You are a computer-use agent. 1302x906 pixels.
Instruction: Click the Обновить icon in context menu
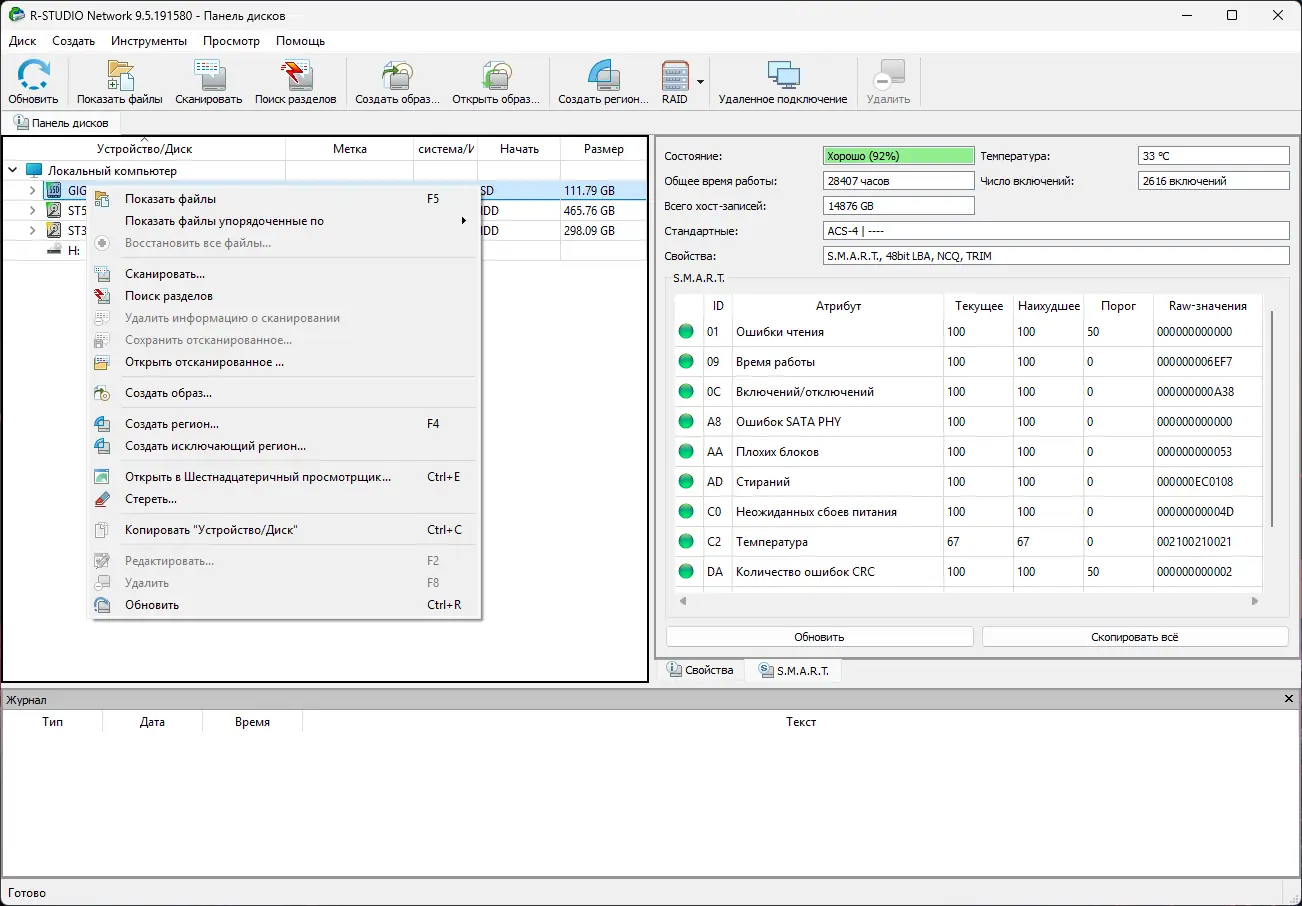click(x=102, y=605)
